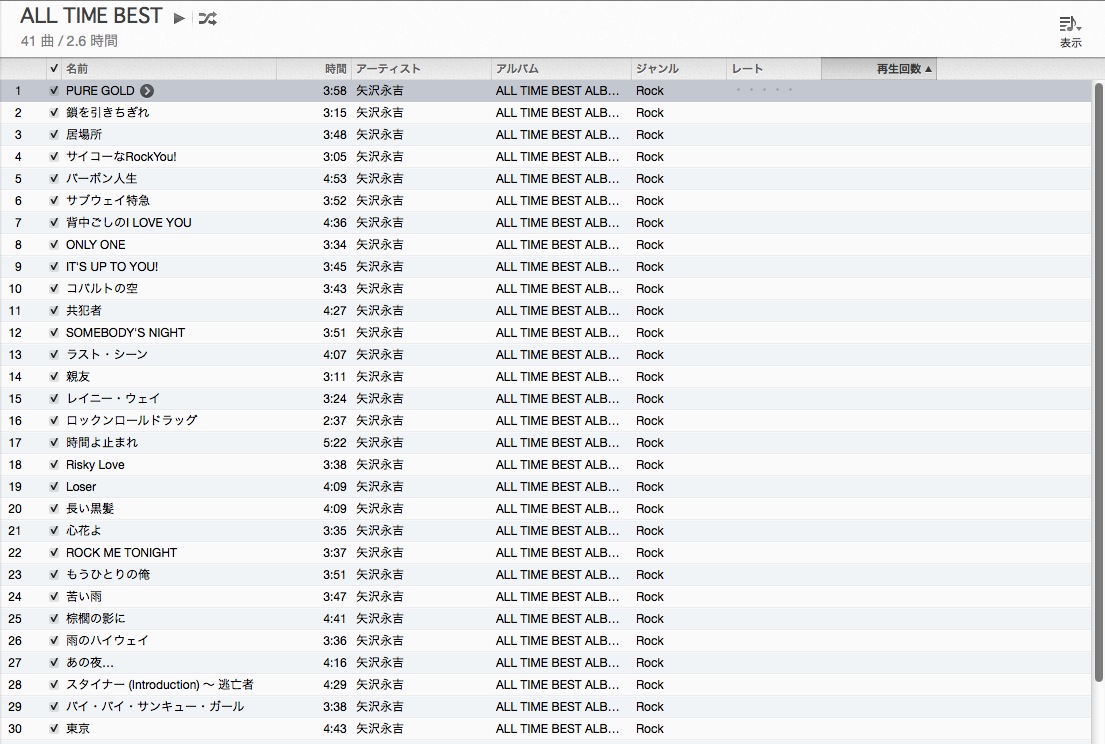Toggle checkbox for Risky Love
1105x744 pixels.
pos(54,464)
